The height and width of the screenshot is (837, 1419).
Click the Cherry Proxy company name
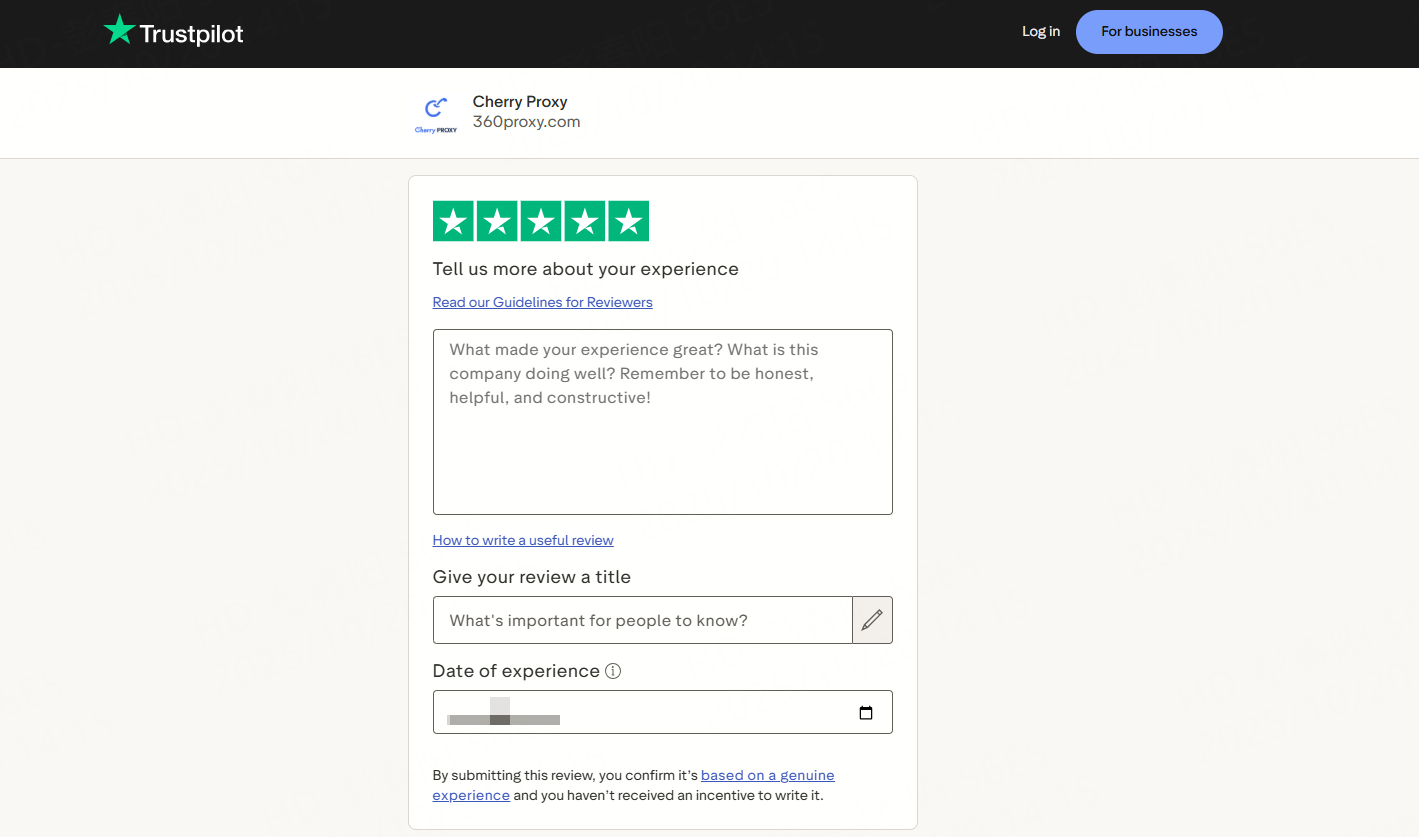tap(520, 102)
